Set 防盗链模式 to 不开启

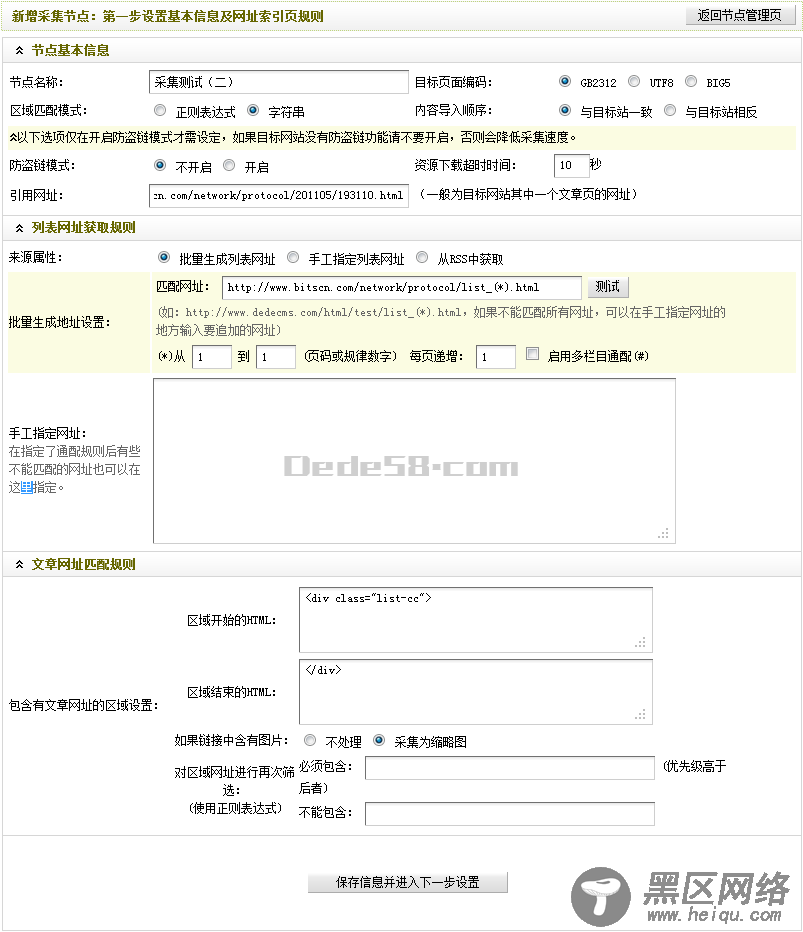click(160, 165)
